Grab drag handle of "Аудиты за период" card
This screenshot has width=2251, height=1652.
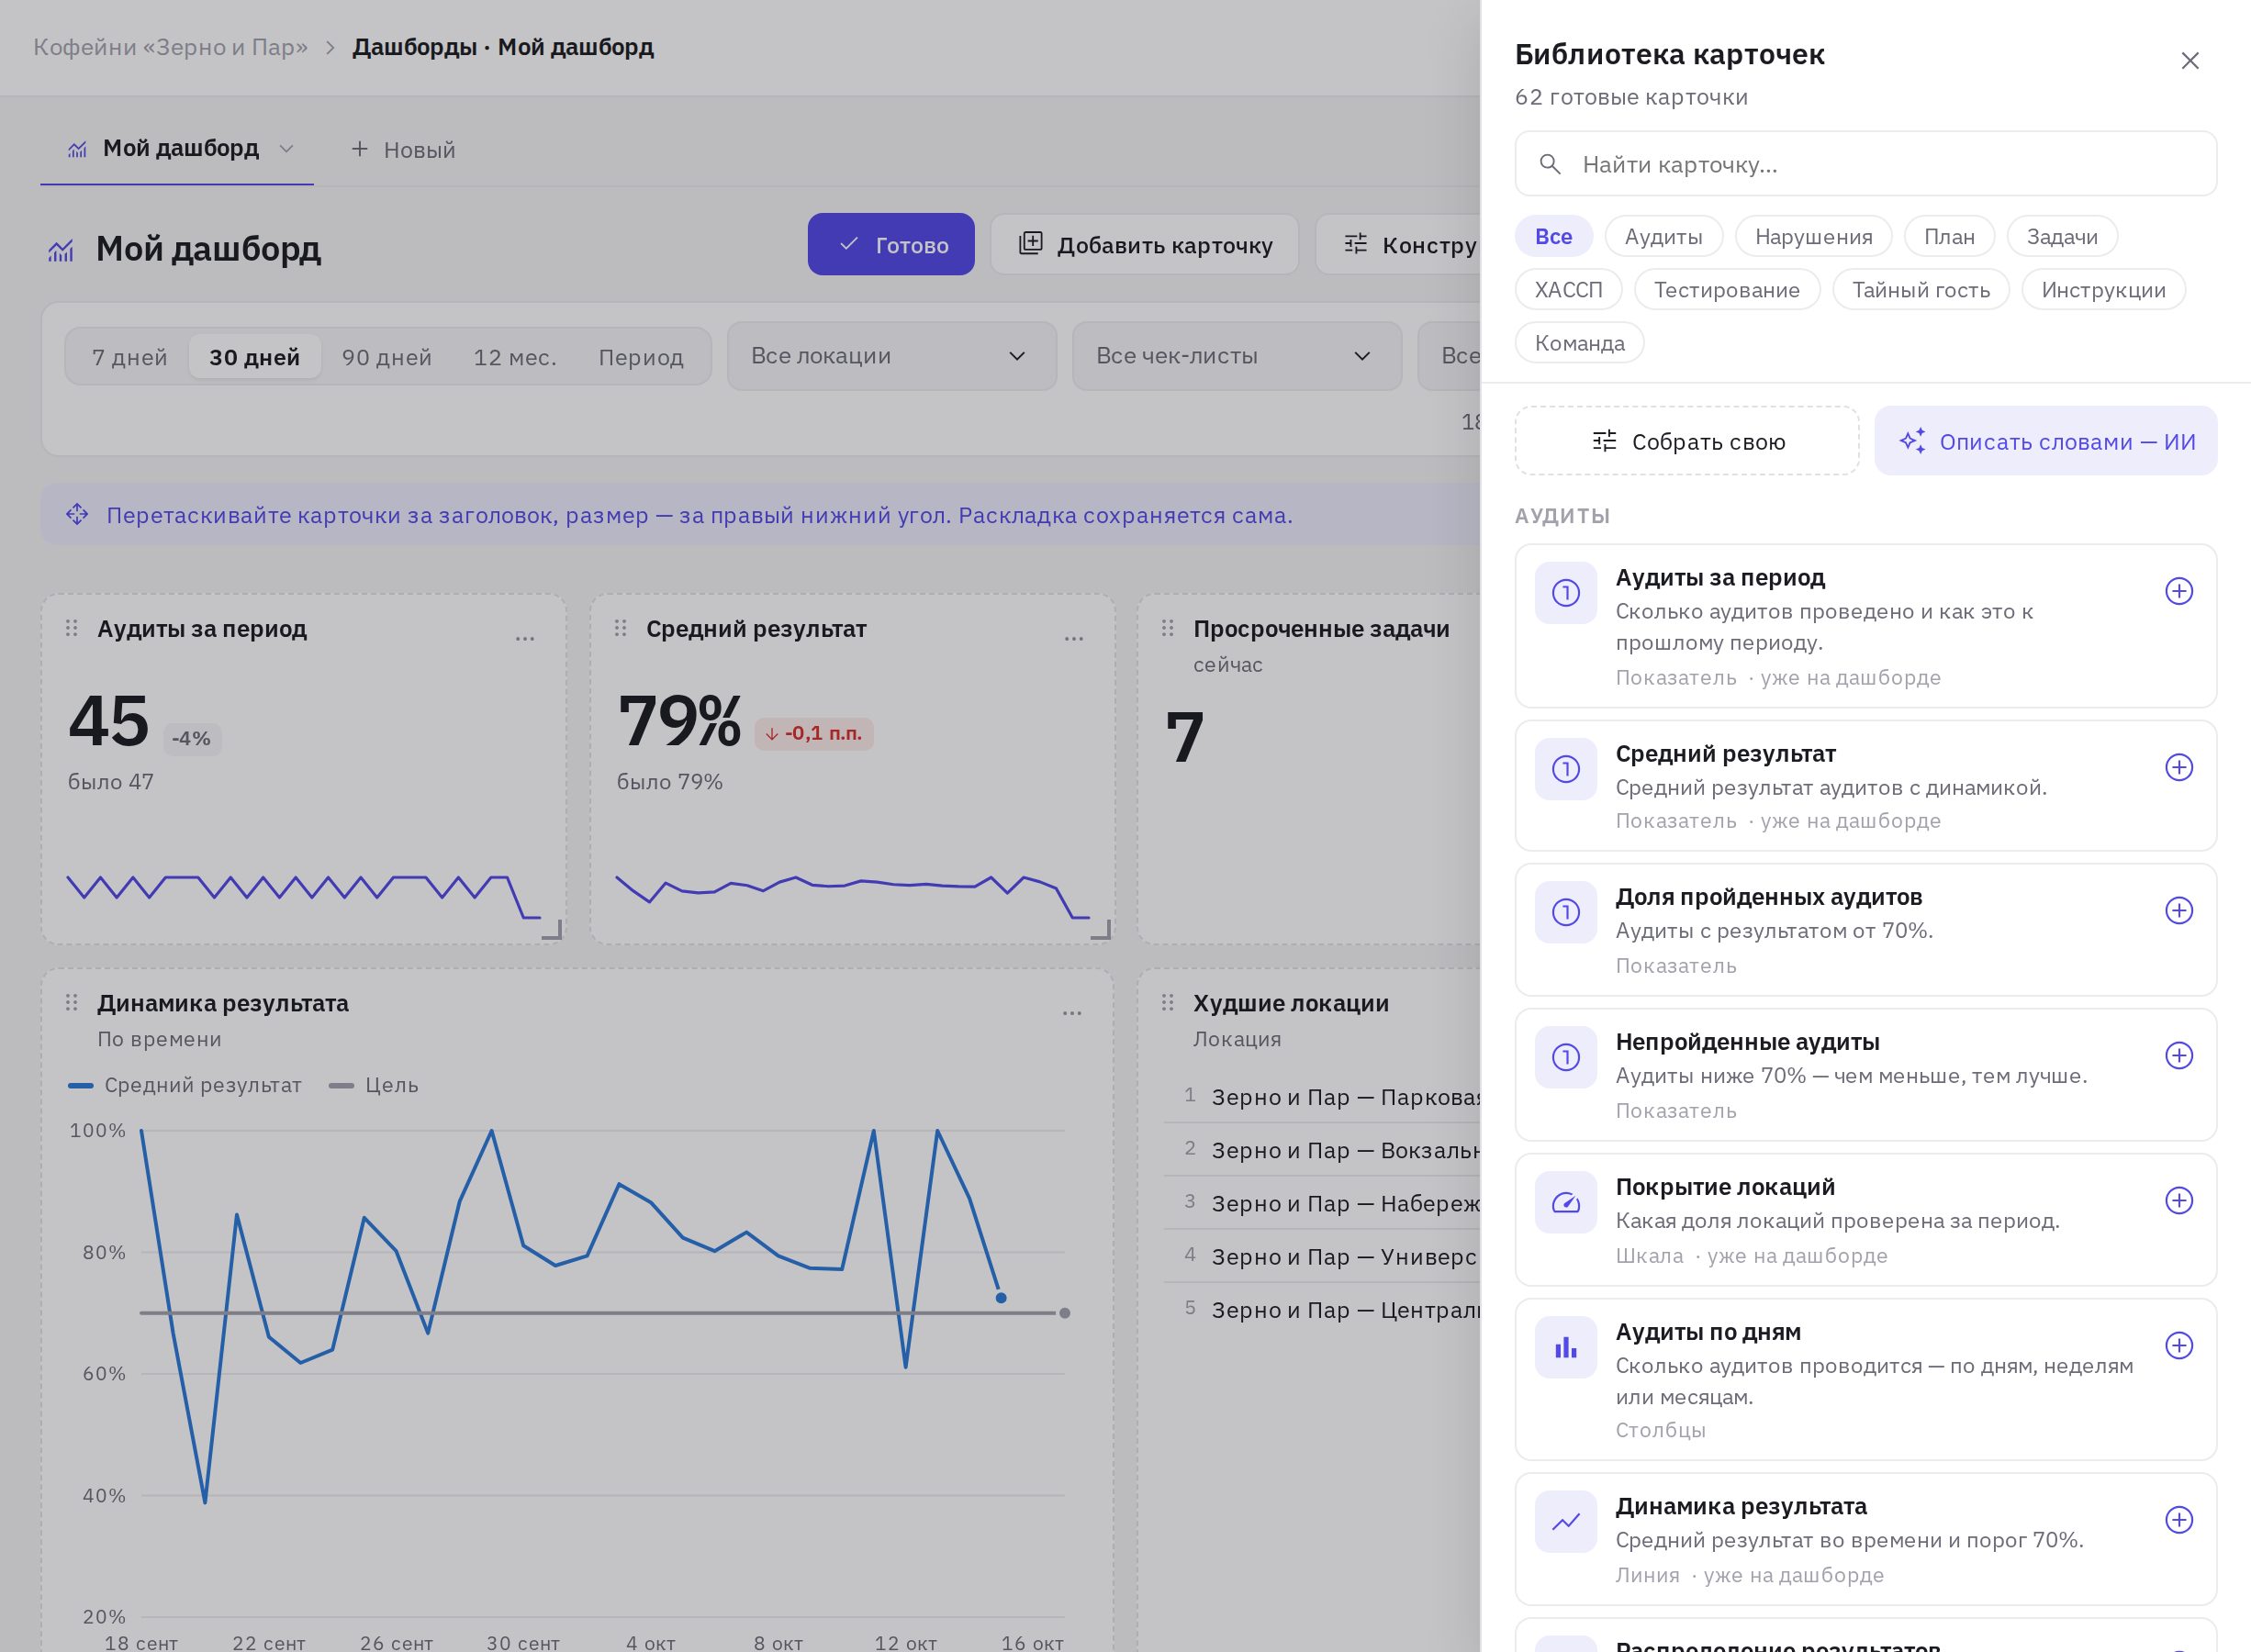point(71,628)
